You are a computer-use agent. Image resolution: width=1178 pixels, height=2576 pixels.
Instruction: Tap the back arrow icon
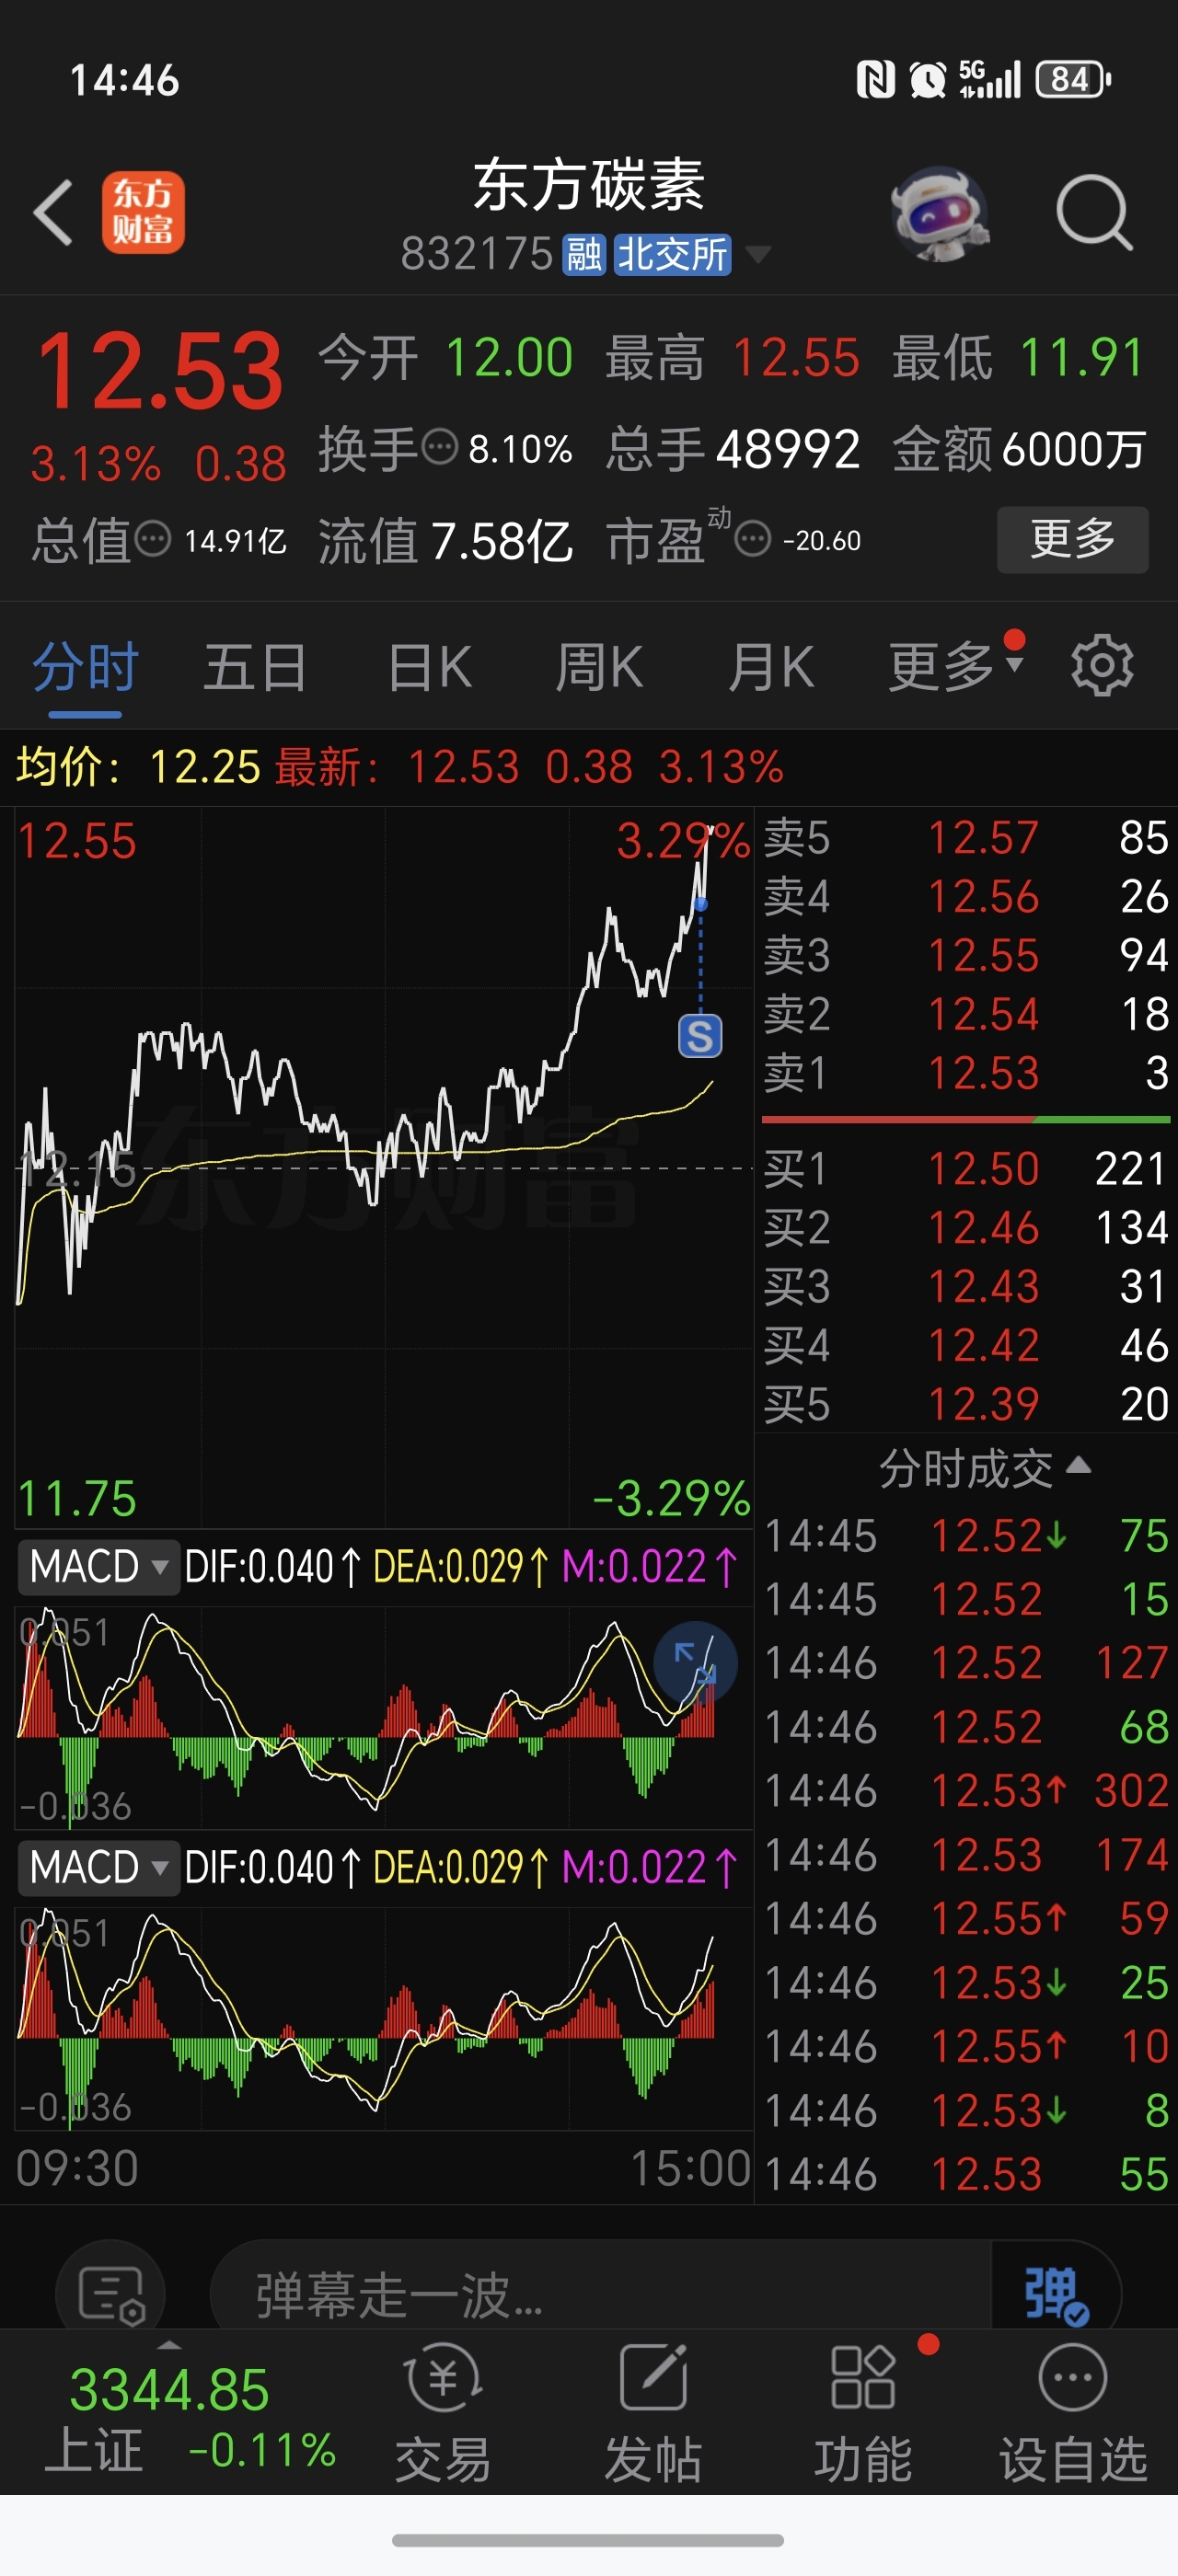(x=54, y=212)
